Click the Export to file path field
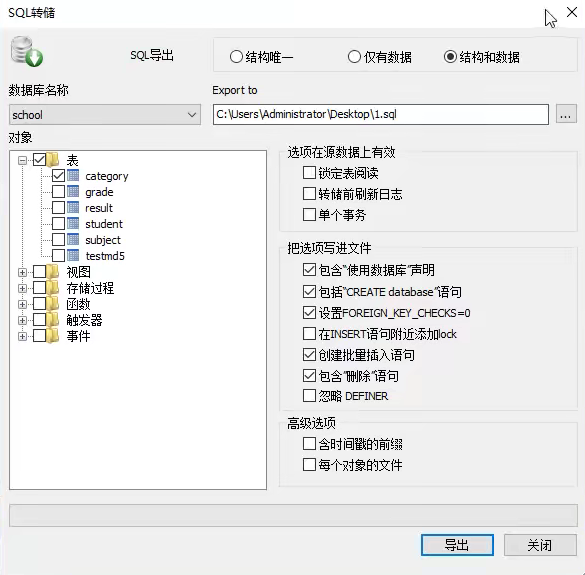 (x=381, y=114)
